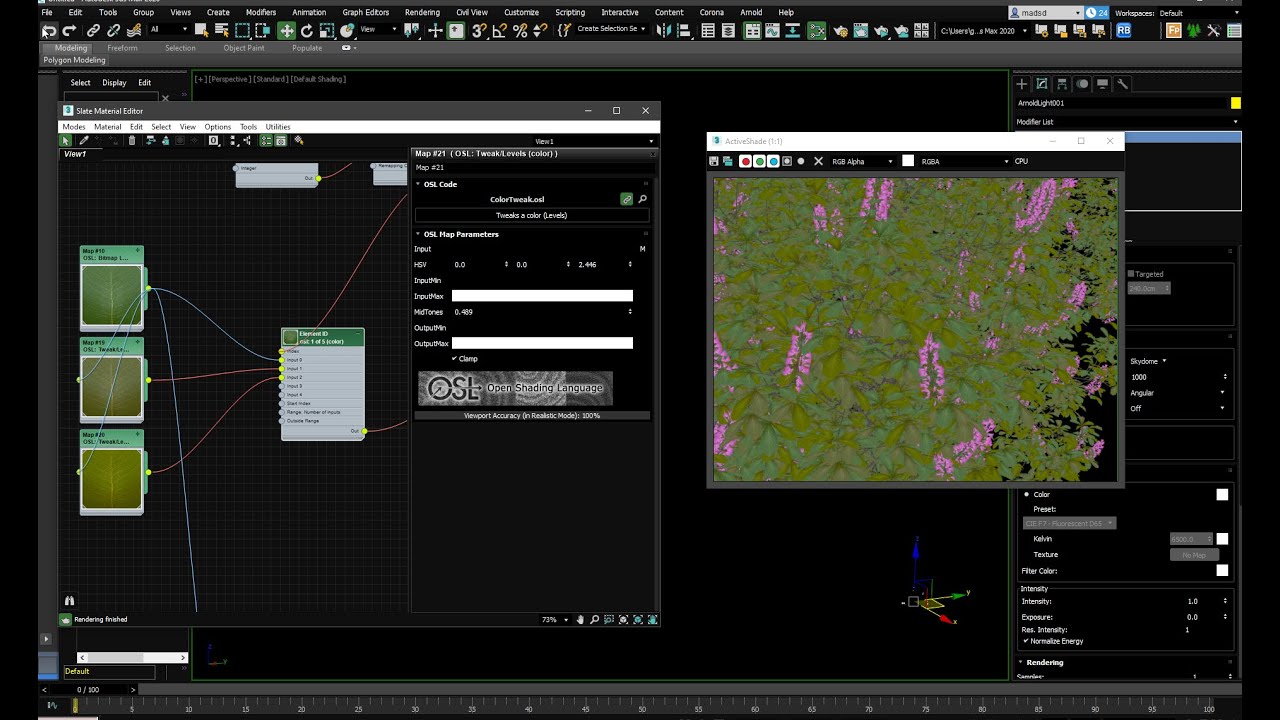Click the delete trash icon in Slate editor

click(132, 141)
